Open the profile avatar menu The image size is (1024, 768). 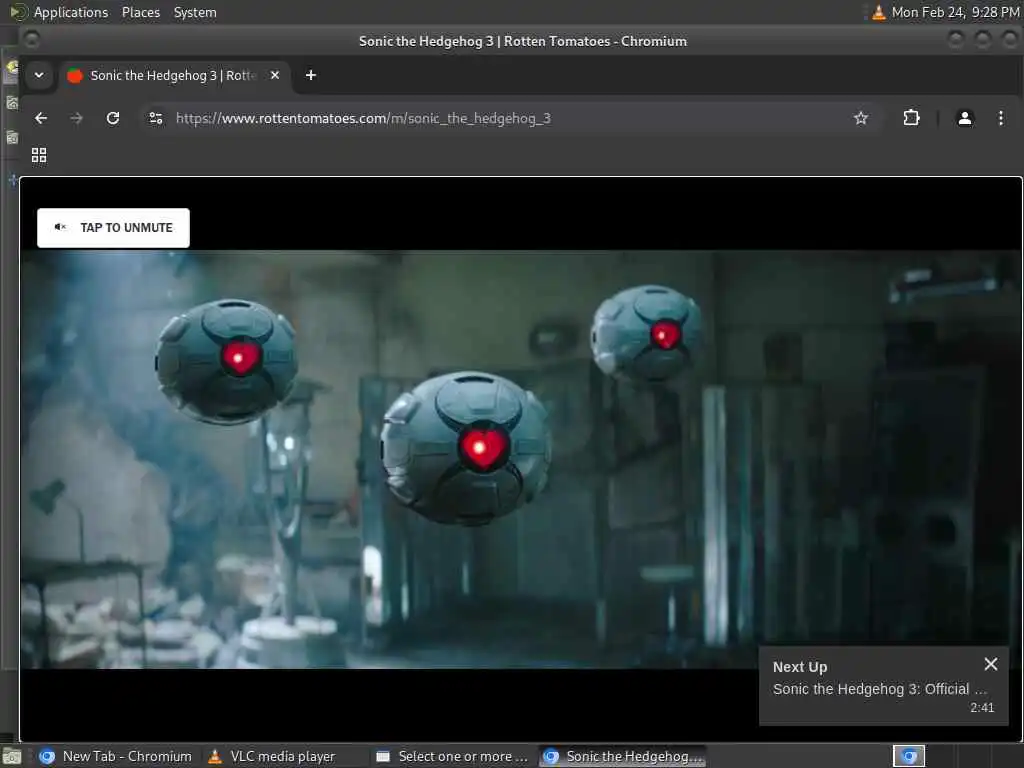tap(964, 118)
